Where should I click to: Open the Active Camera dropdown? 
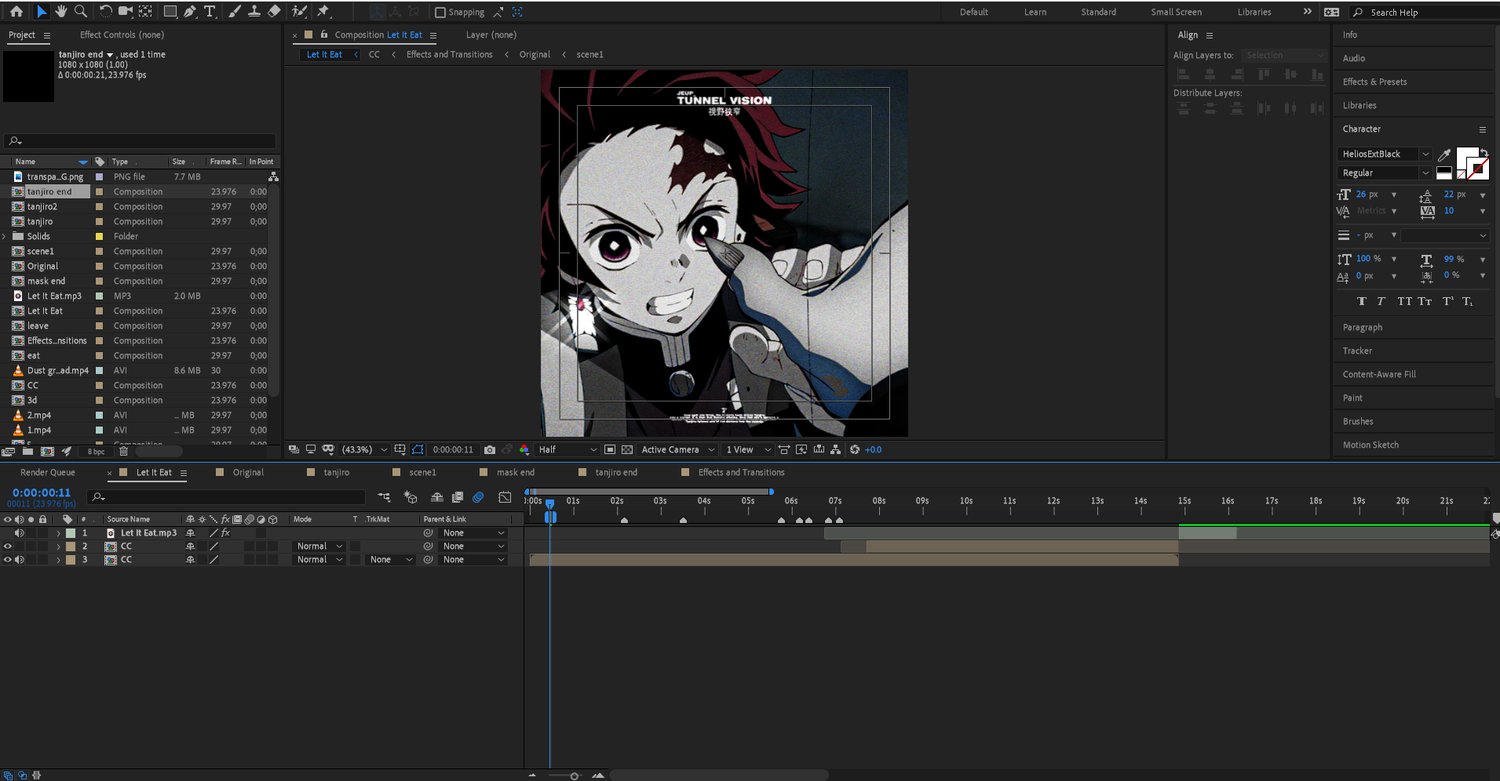[678, 450]
